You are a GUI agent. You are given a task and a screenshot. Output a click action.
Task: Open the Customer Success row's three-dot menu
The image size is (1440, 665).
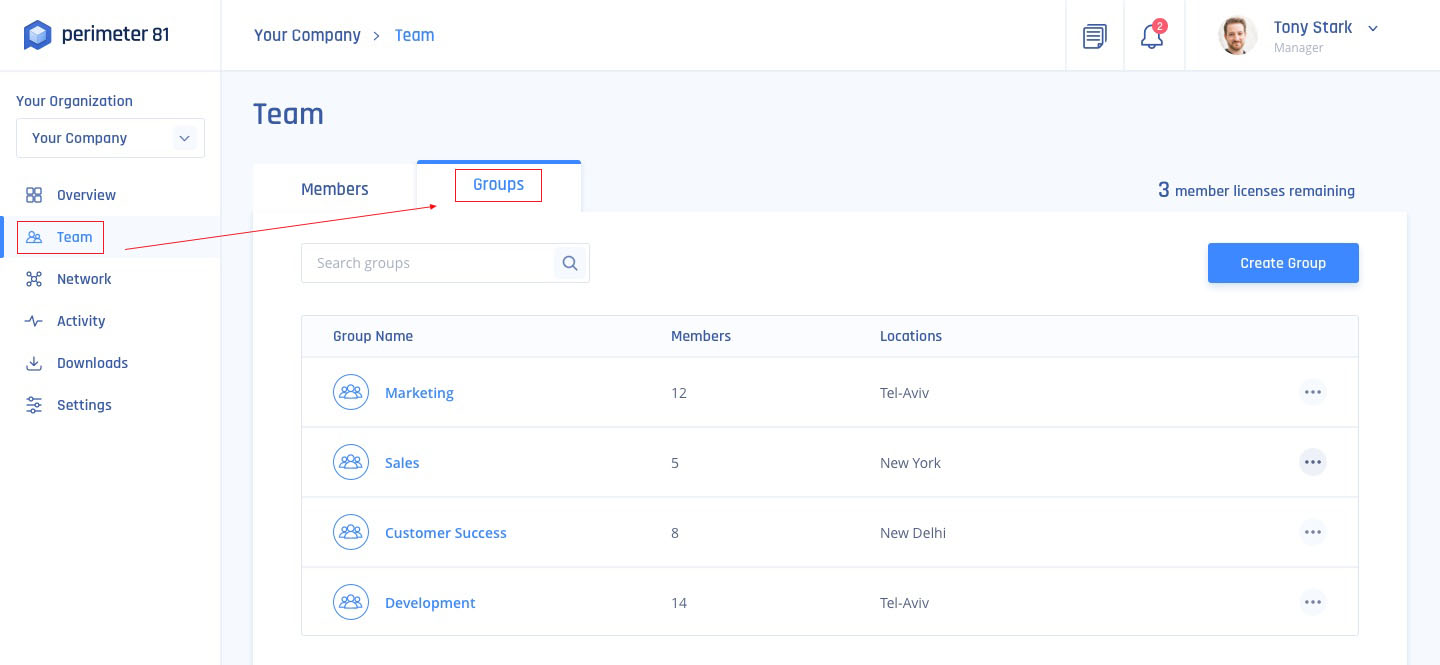[x=1313, y=532]
